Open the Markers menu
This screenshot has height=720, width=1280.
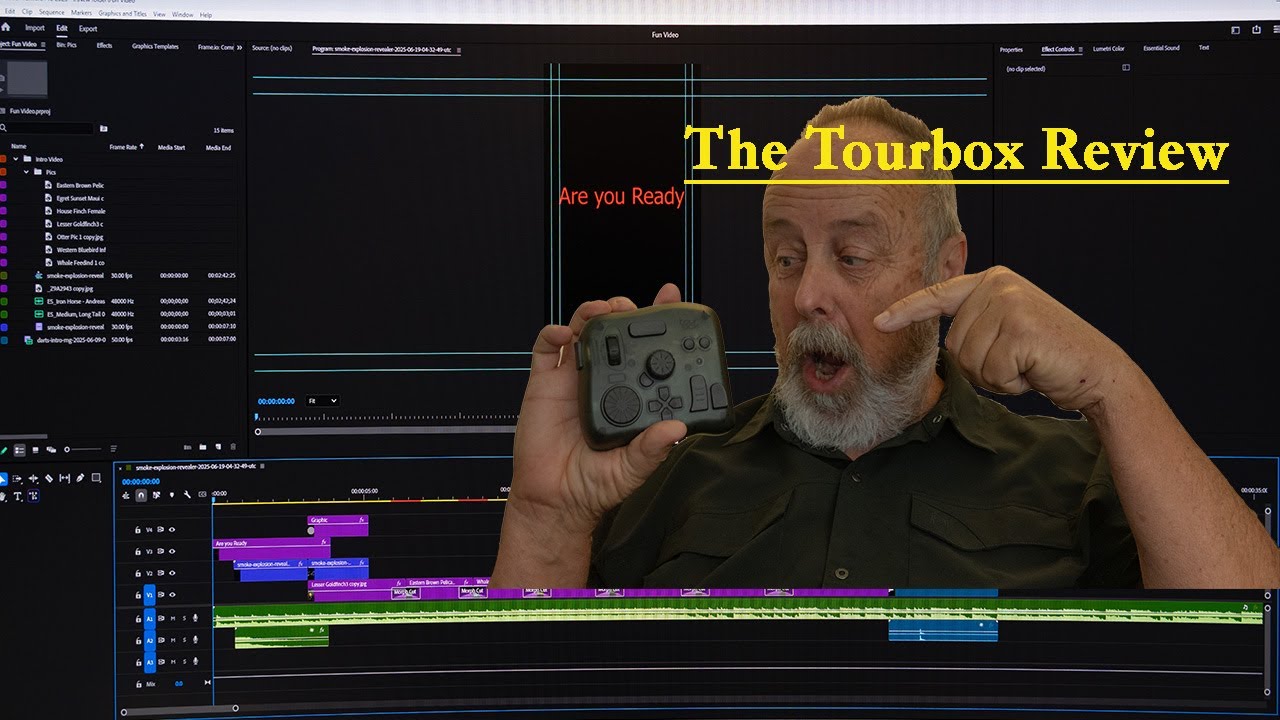82,13
